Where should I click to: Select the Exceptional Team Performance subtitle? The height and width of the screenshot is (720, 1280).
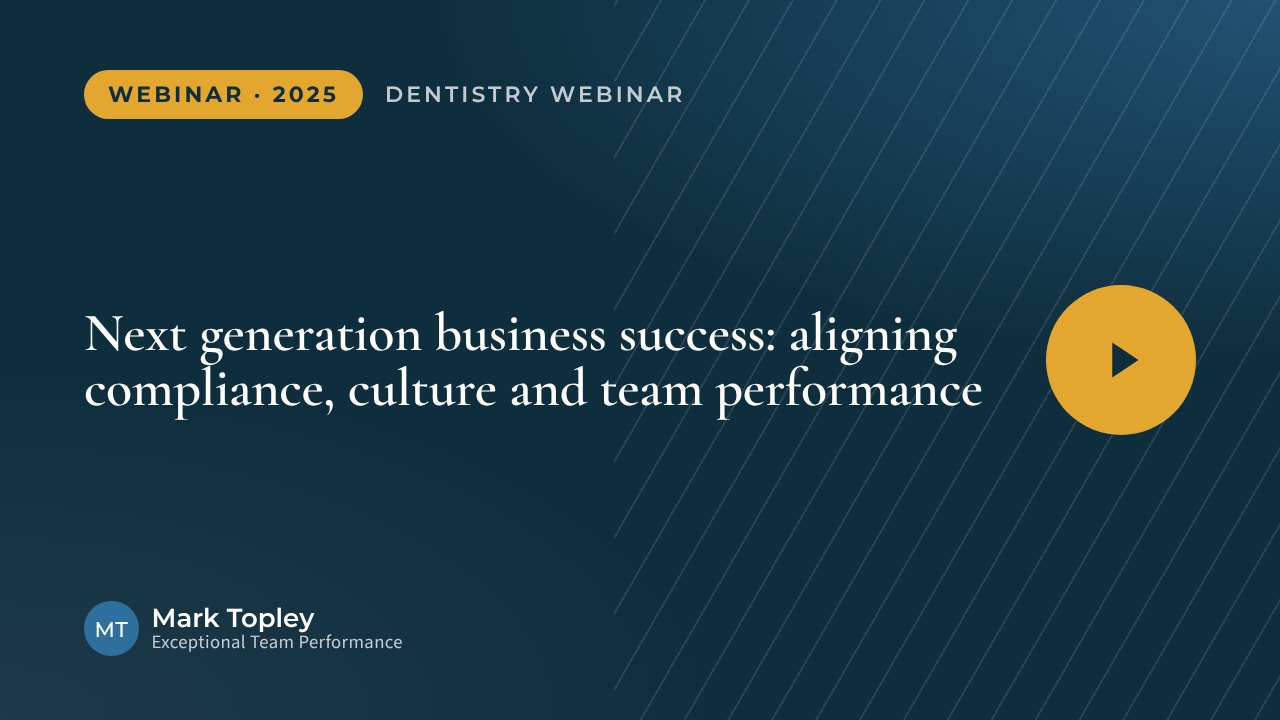pos(277,643)
